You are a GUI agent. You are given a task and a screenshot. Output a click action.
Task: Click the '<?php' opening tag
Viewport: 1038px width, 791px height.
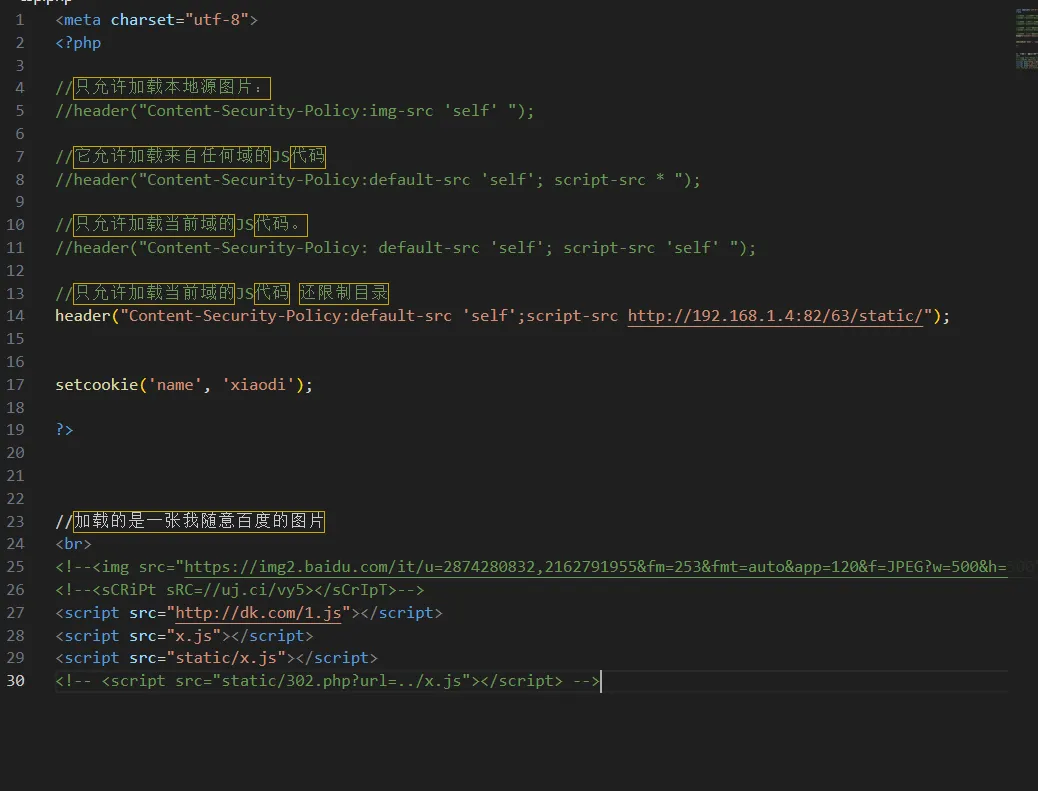pos(78,43)
